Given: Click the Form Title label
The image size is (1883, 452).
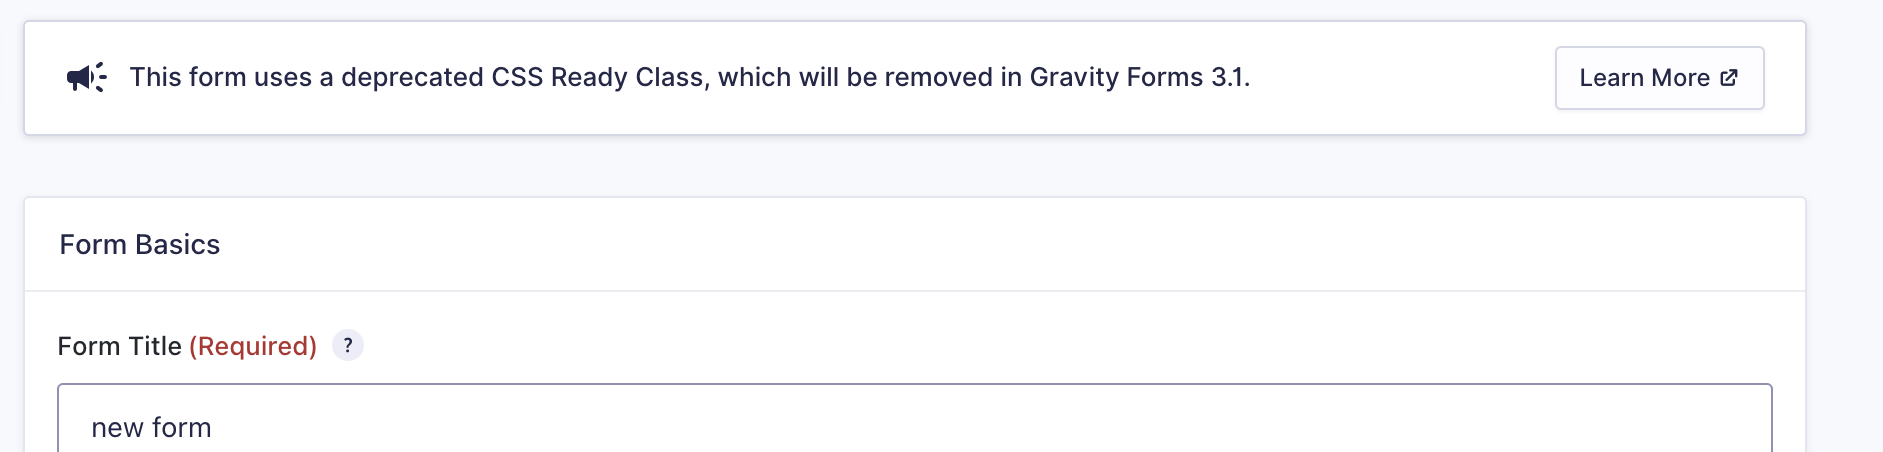Looking at the screenshot, I should [119, 346].
